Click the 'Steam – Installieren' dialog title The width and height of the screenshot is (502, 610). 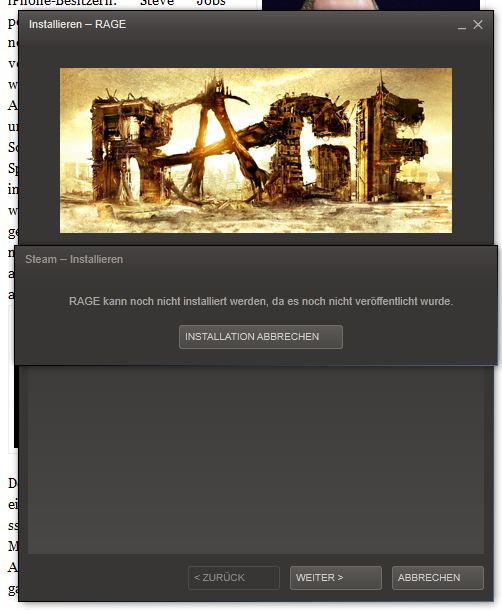pos(74,259)
